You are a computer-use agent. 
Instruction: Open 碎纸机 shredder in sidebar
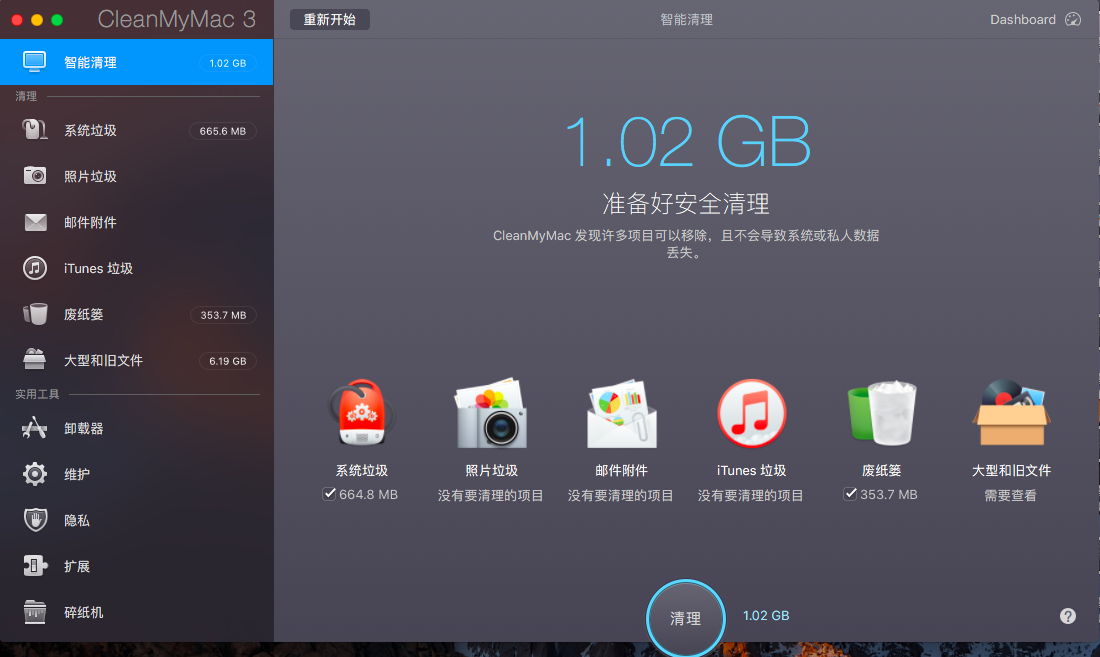[84, 612]
